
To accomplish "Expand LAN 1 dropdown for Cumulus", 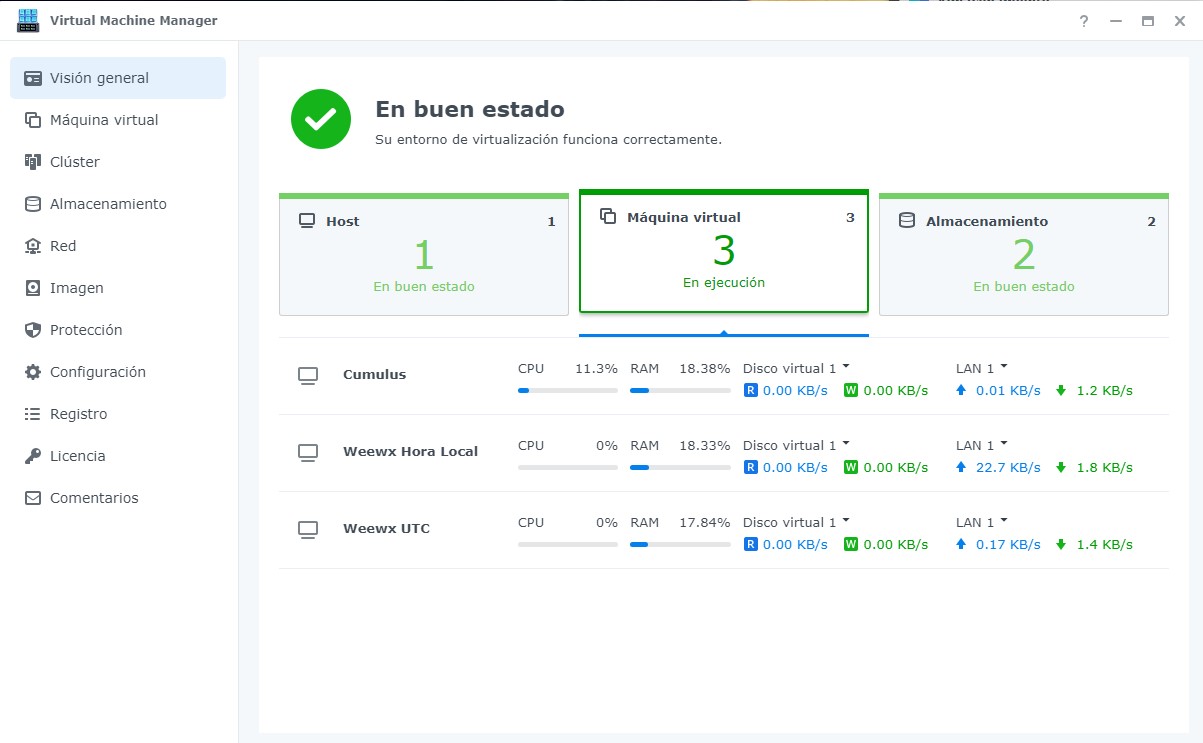I will [x=1003, y=367].
